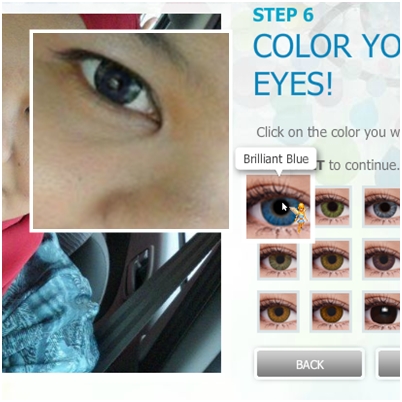Pick the gray eye color in top row
The image size is (402, 402).
[x=382, y=207]
